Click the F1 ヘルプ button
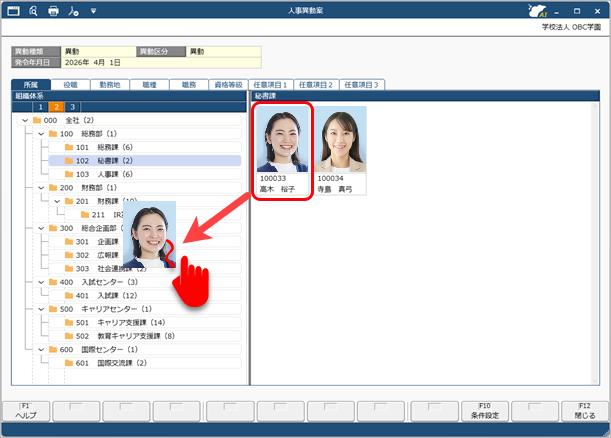Image resolution: width=611 pixels, height=438 pixels. pos(26,411)
